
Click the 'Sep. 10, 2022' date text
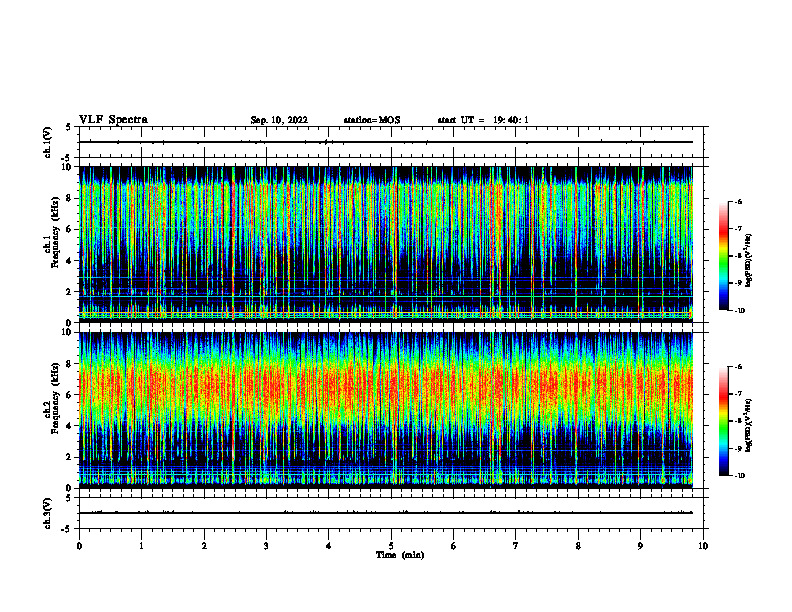pos(279,120)
